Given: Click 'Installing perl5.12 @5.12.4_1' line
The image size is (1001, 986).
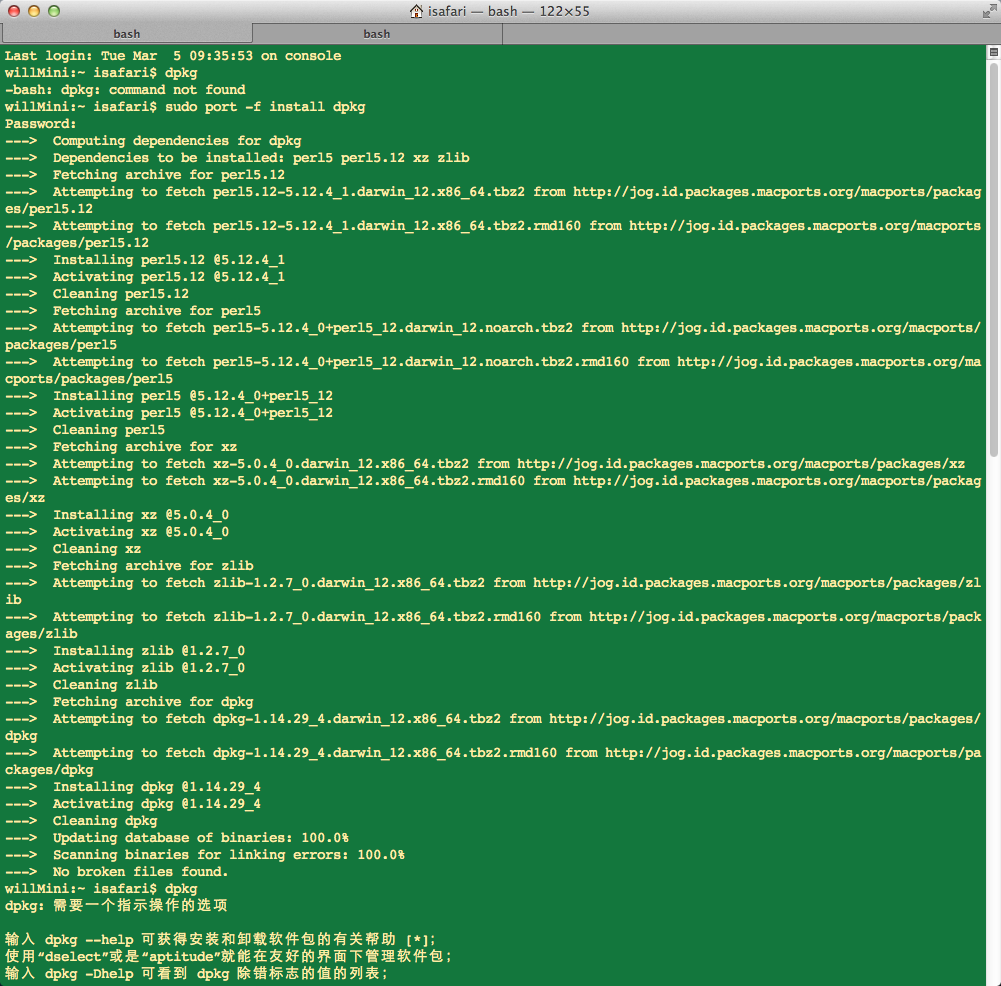Looking at the screenshot, I should click(145, 260).
